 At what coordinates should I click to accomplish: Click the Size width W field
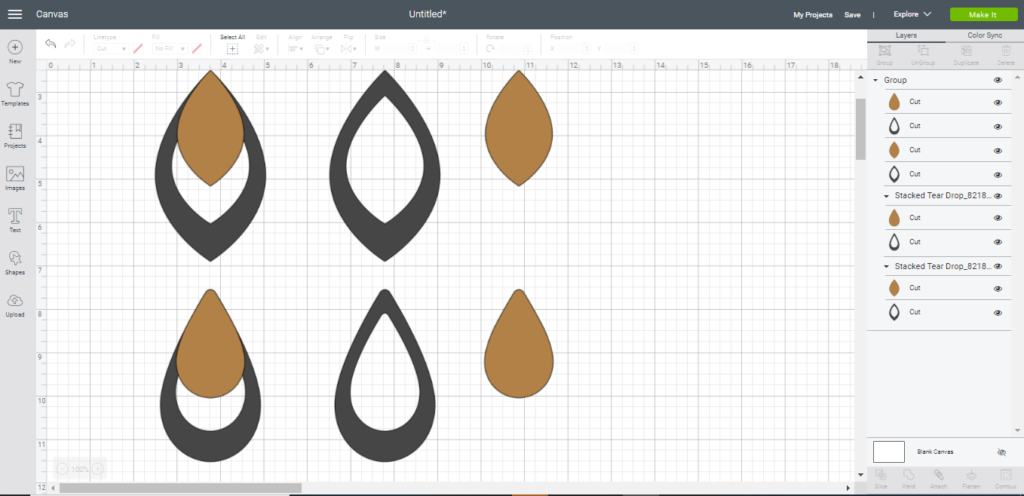pos(402,49)
